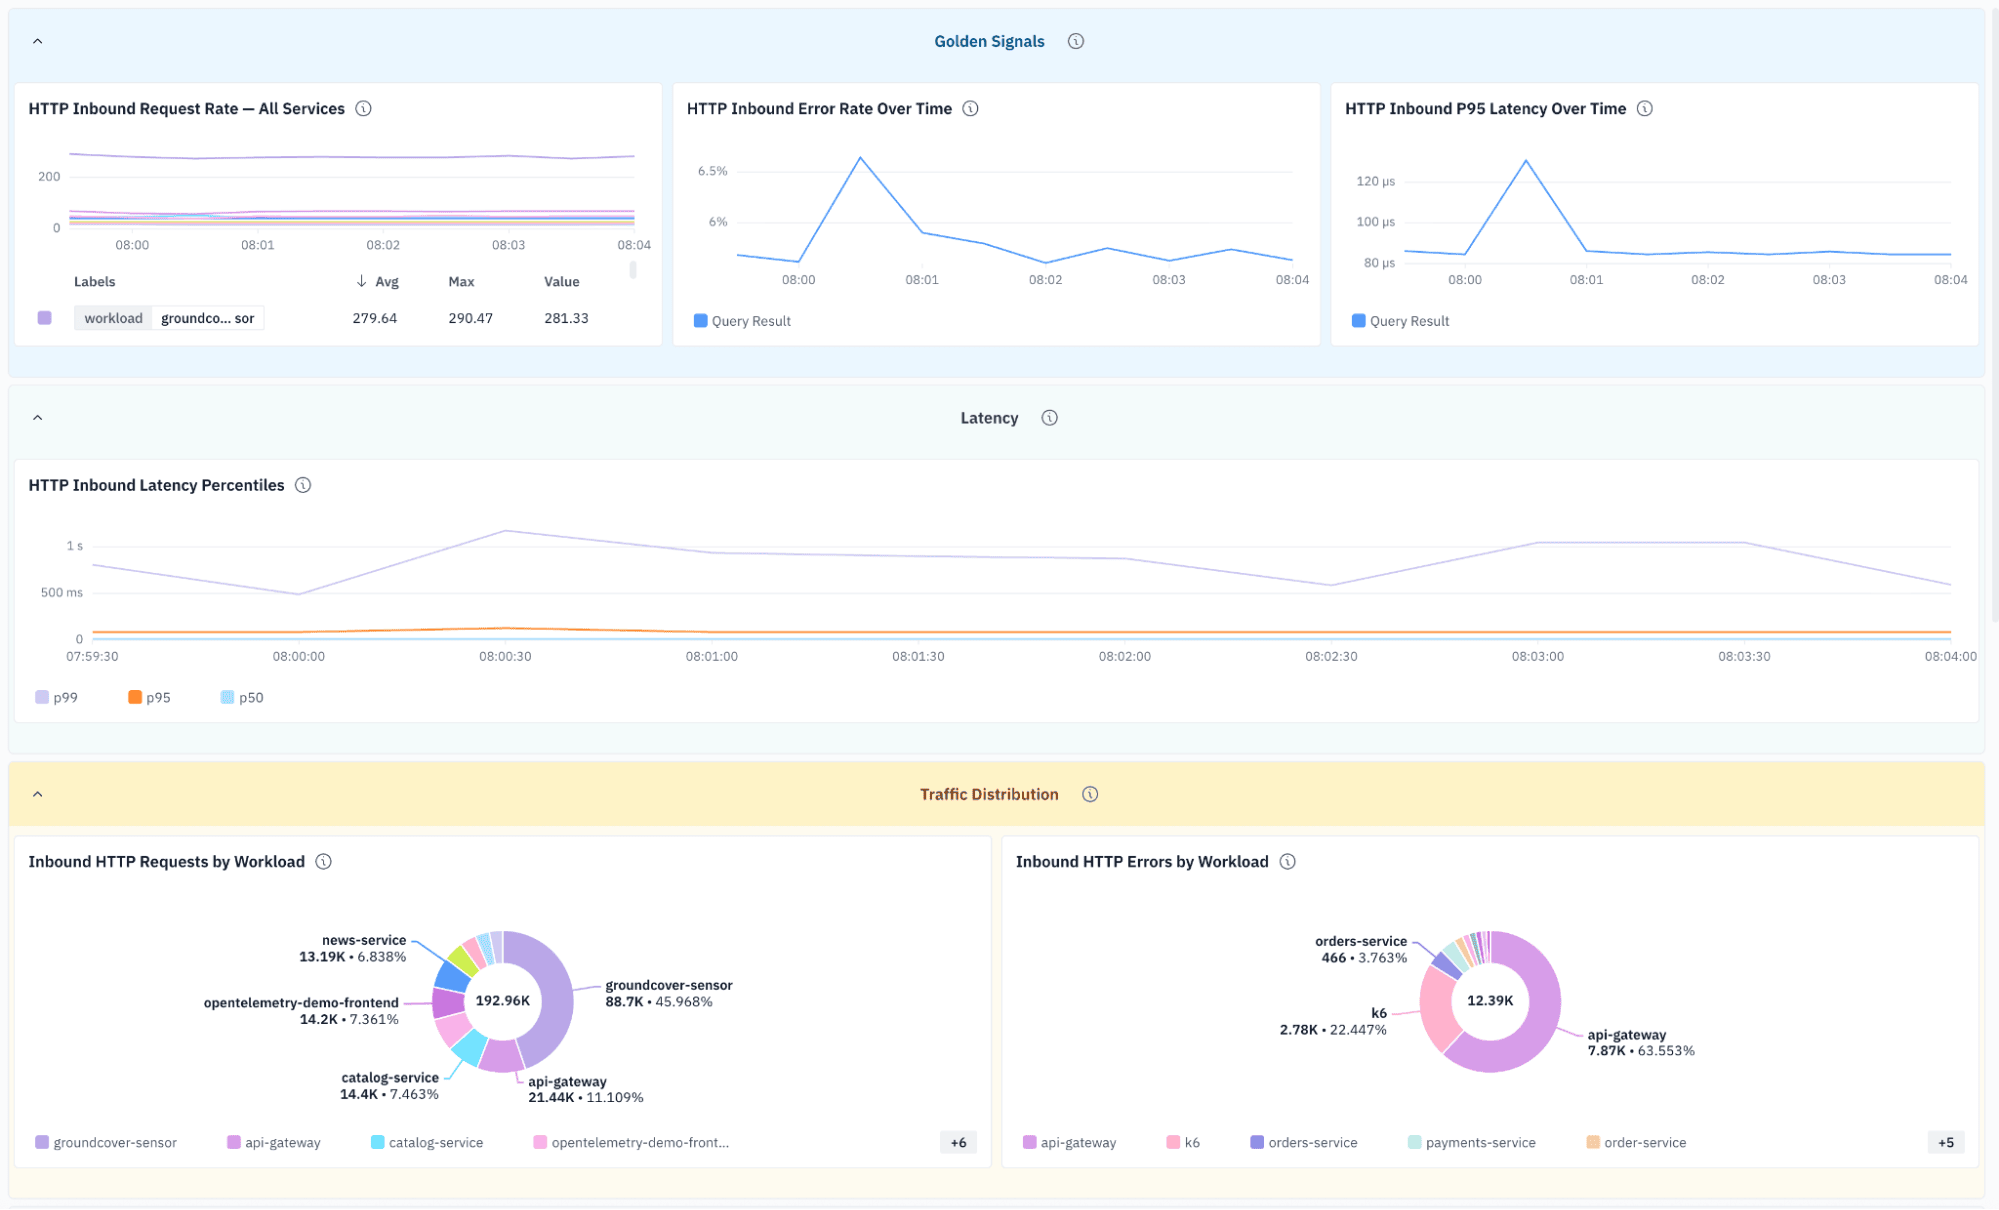Click purple color swatch in workload table row
The width and height of the screenshot is (1999, 1210).
45,318
